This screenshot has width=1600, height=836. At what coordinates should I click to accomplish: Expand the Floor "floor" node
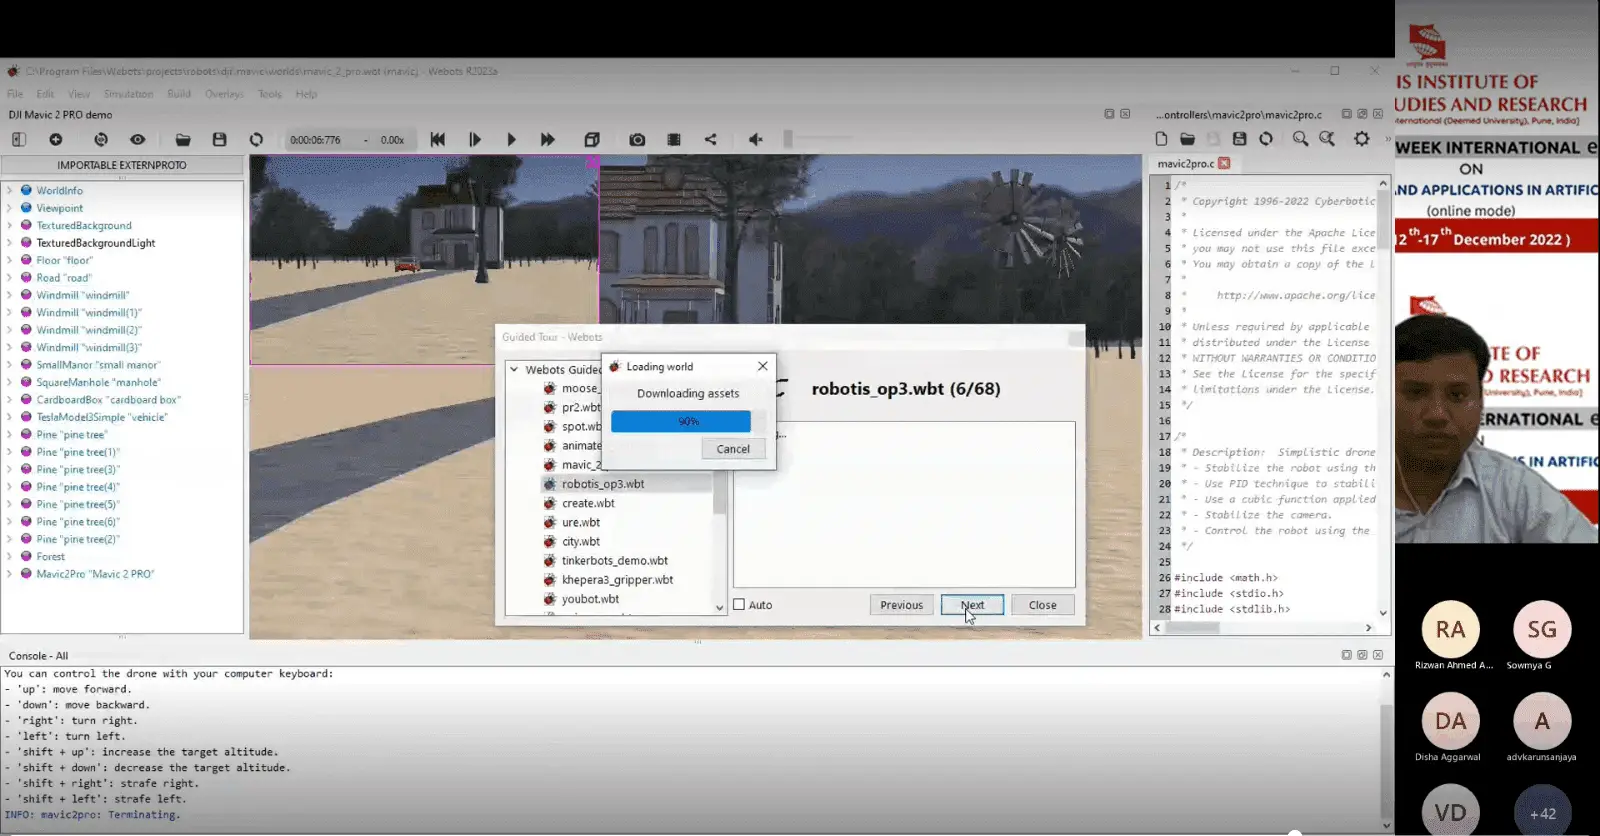pyautogui.click(x=9, y=260)
